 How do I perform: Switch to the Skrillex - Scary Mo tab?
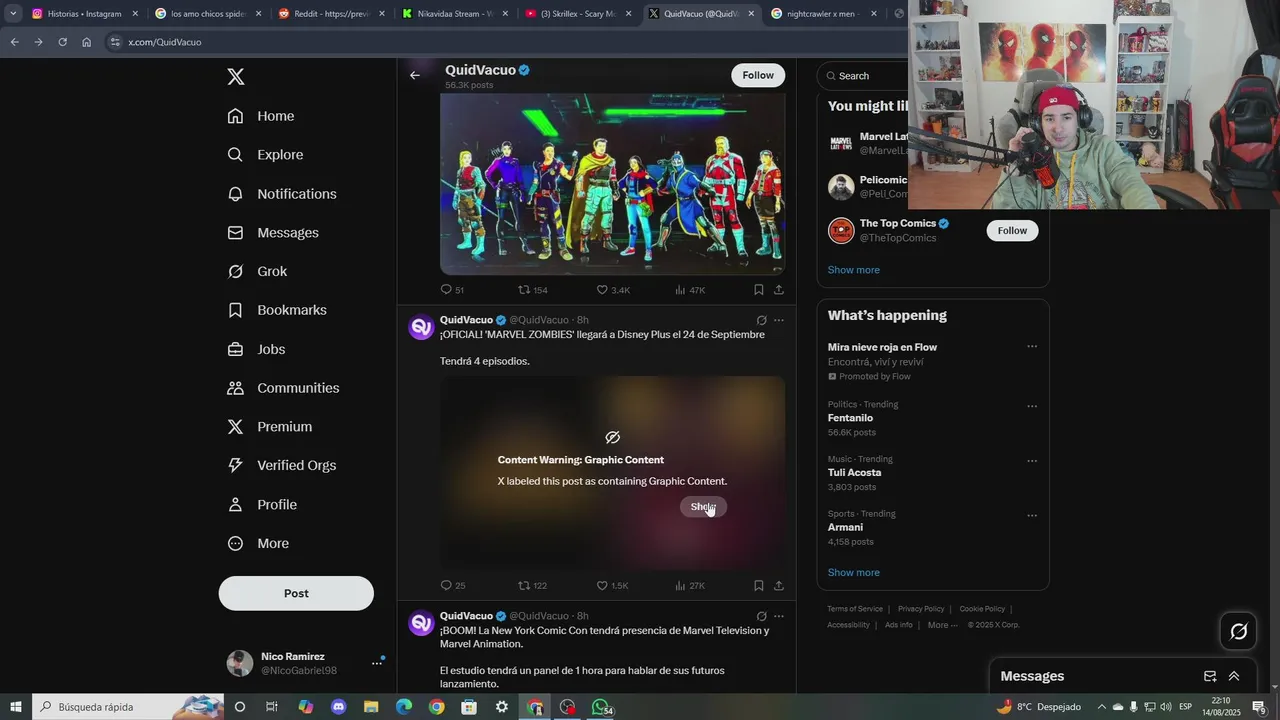[578, 14]
